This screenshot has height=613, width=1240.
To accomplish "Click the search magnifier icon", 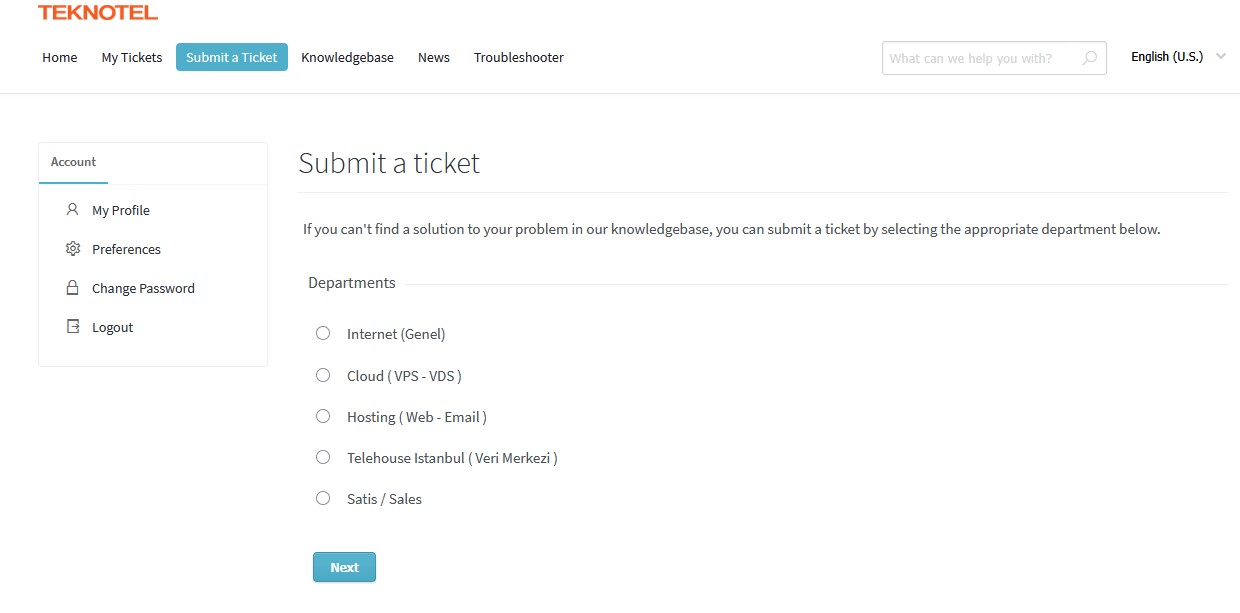I will tap(1090, 58).
